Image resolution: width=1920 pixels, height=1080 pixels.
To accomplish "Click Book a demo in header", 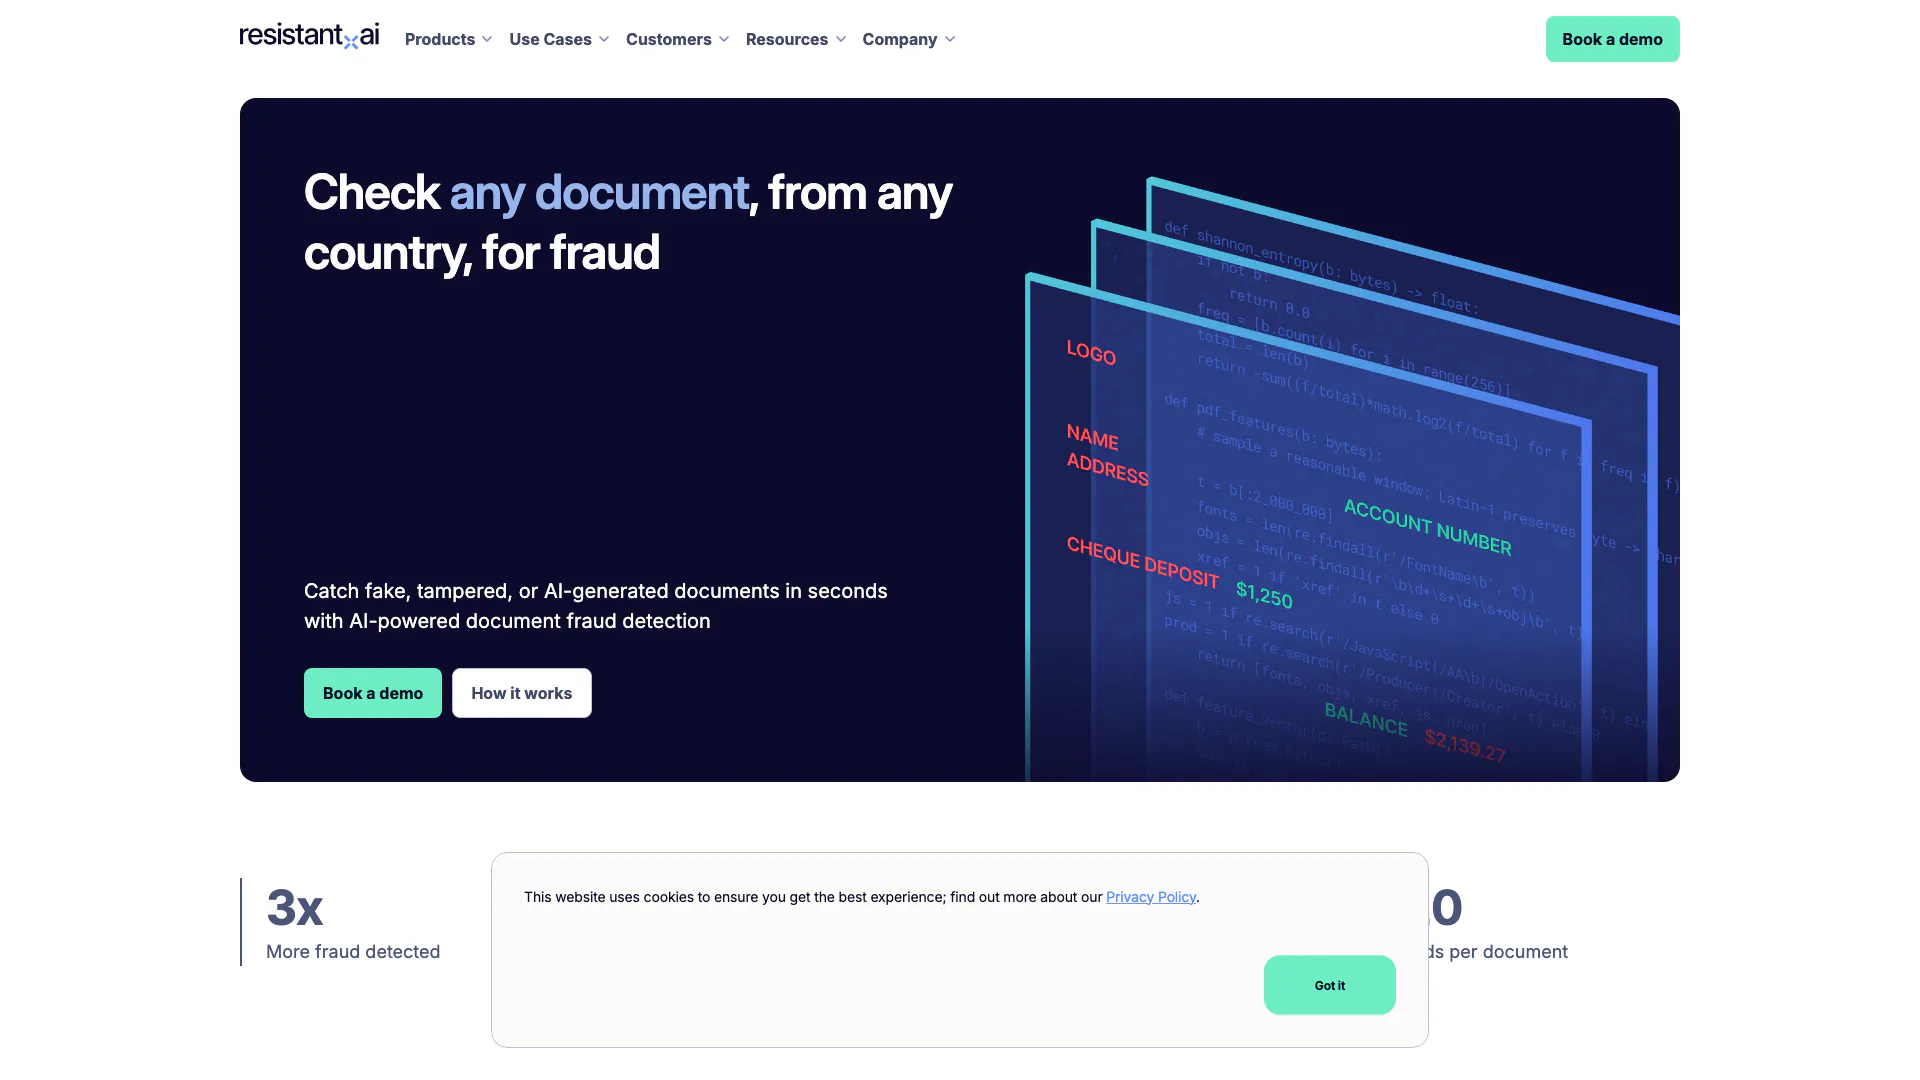I will click(x=1612, y=39).
